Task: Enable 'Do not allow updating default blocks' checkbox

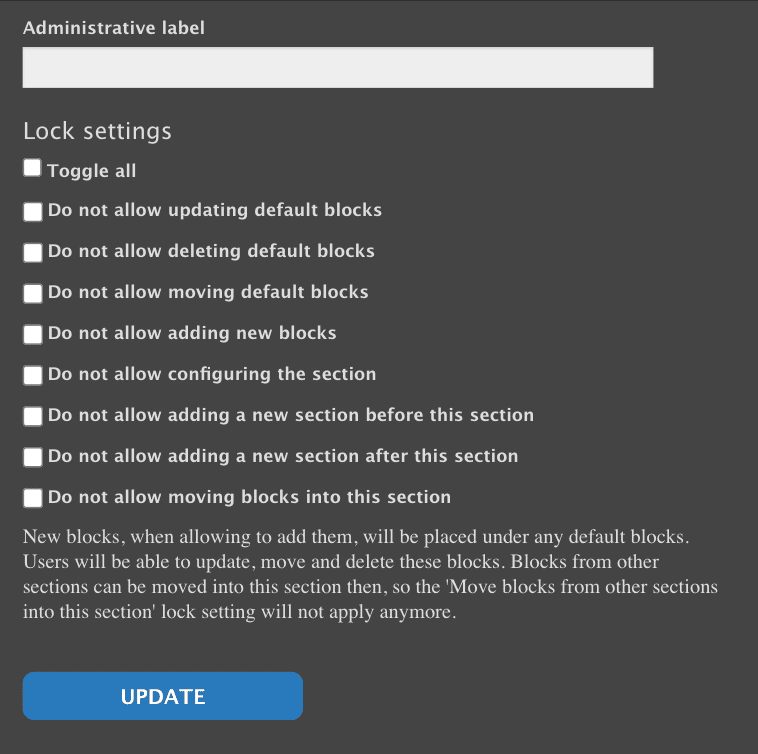Action: point(33,211)
